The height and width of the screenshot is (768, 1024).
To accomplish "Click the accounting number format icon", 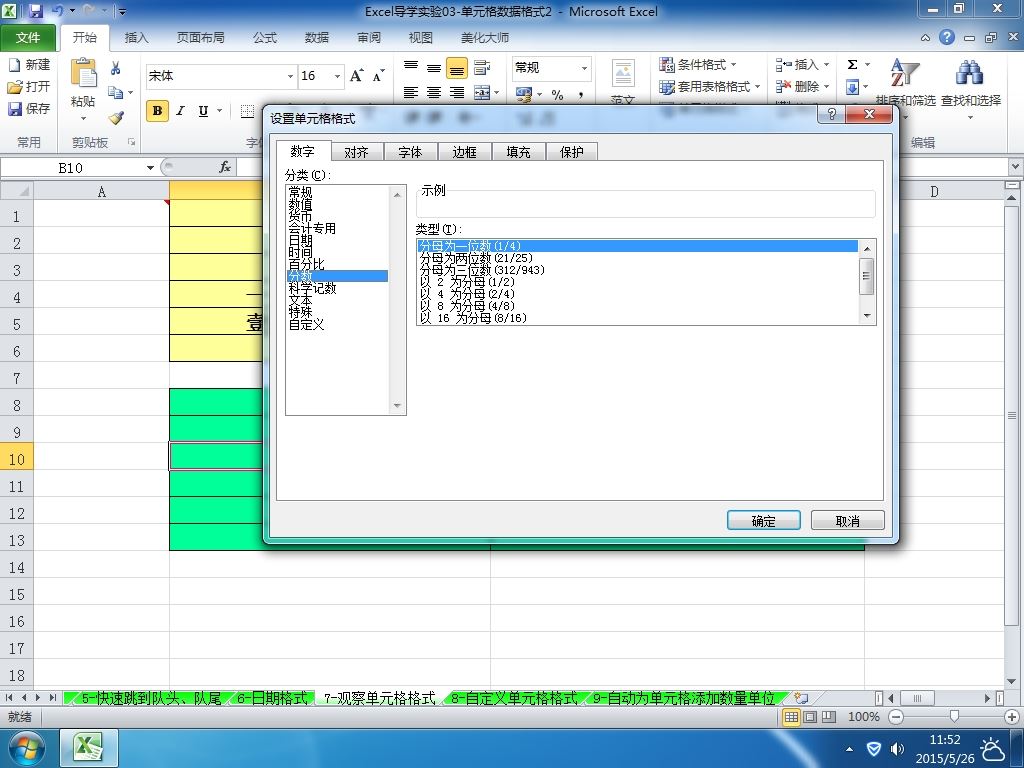I will (x=524, y=95).
